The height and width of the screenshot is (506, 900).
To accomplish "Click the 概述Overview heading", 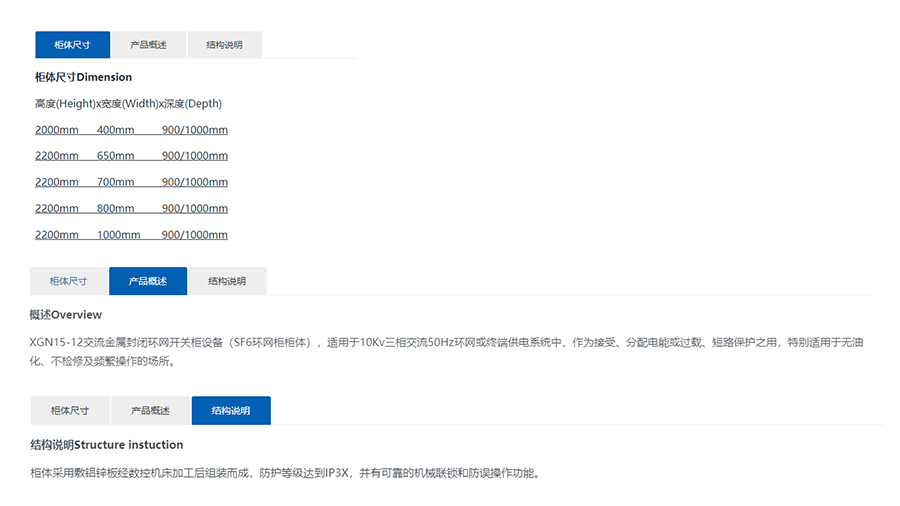I will coord(65,315).
